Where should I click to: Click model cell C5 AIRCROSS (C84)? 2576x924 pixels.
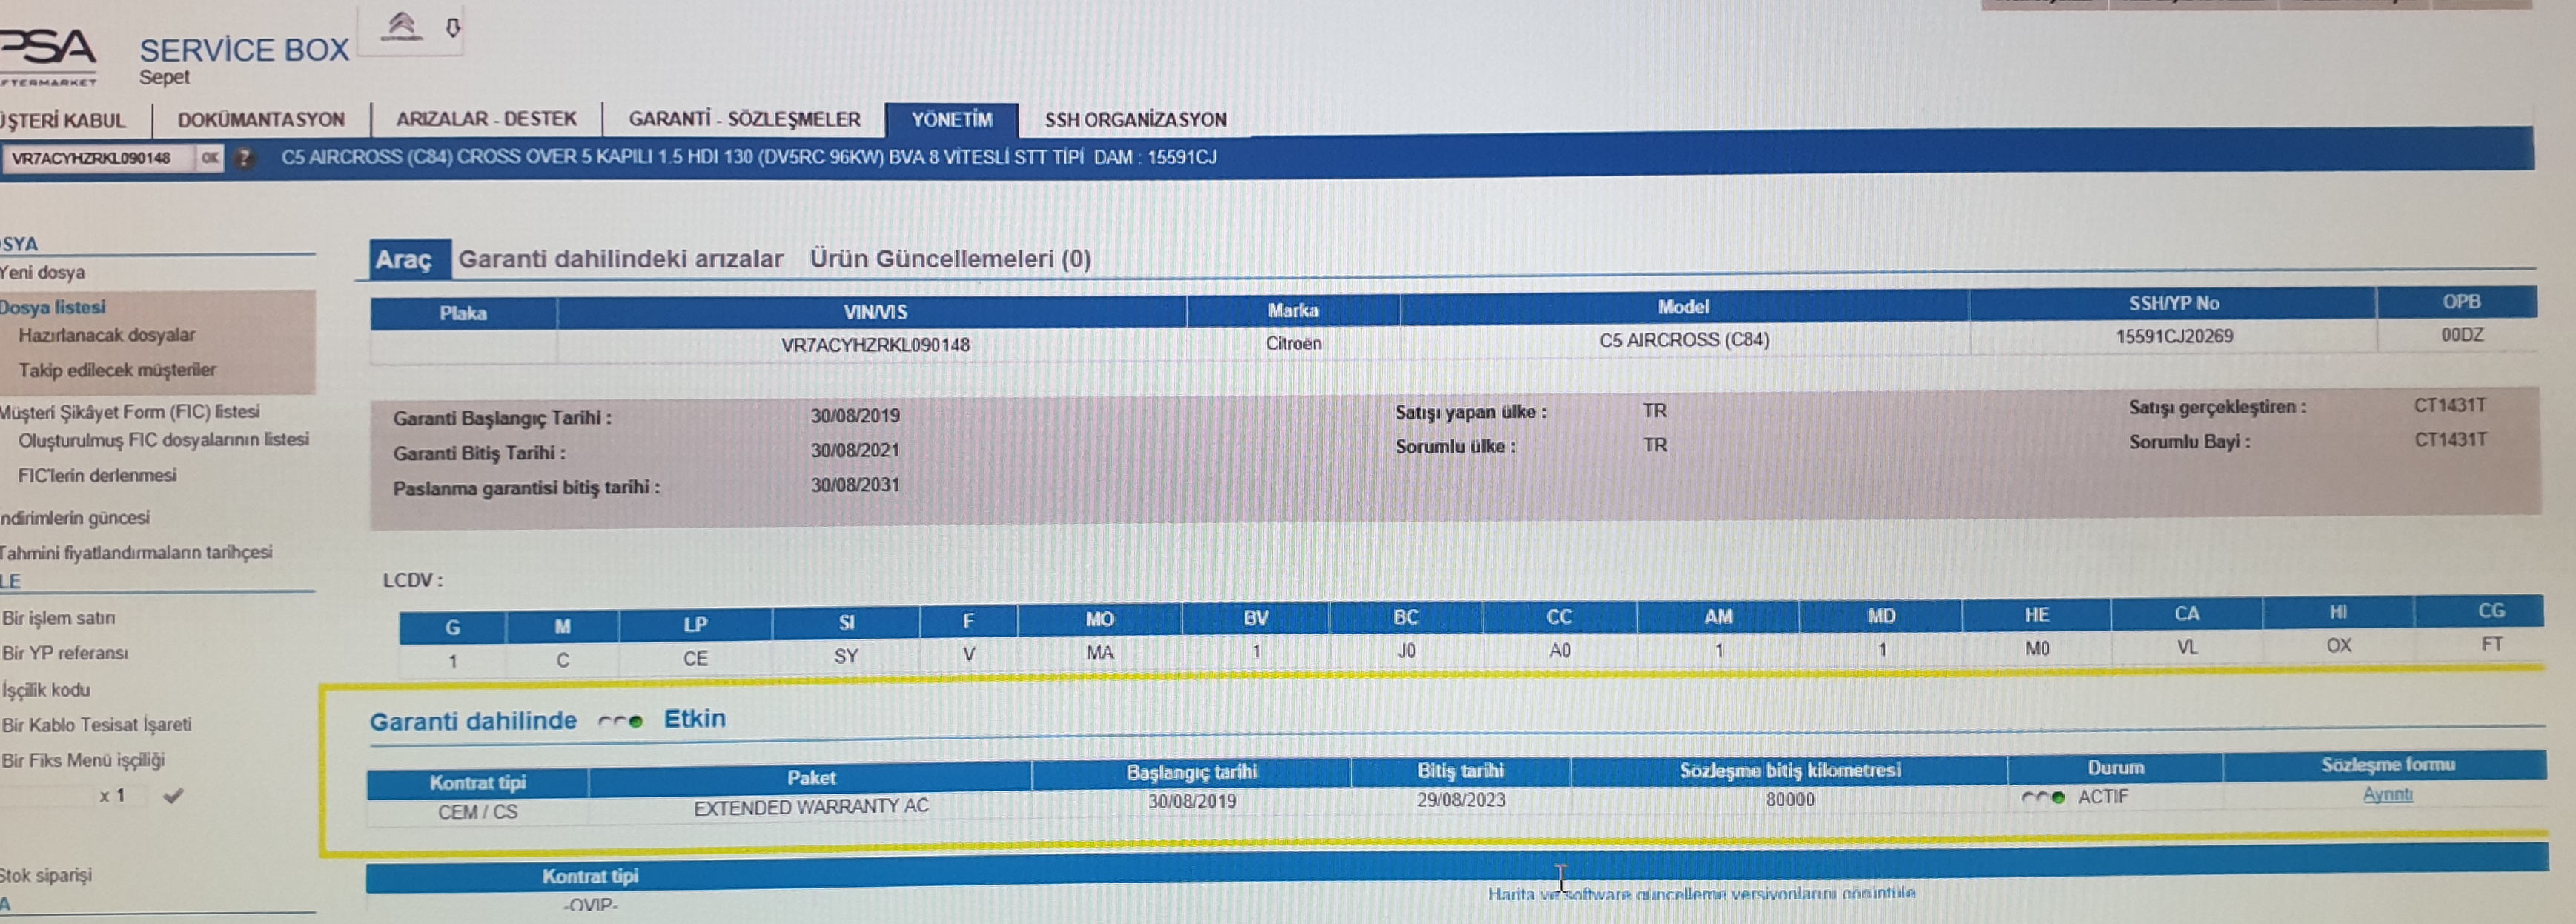click(x=1684, y=340)
